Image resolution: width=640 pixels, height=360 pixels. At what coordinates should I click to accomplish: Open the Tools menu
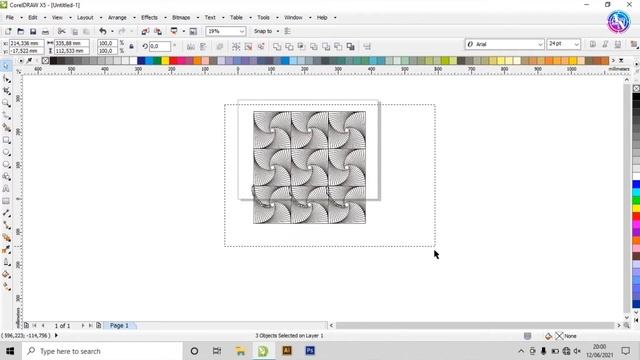(263, 18)
